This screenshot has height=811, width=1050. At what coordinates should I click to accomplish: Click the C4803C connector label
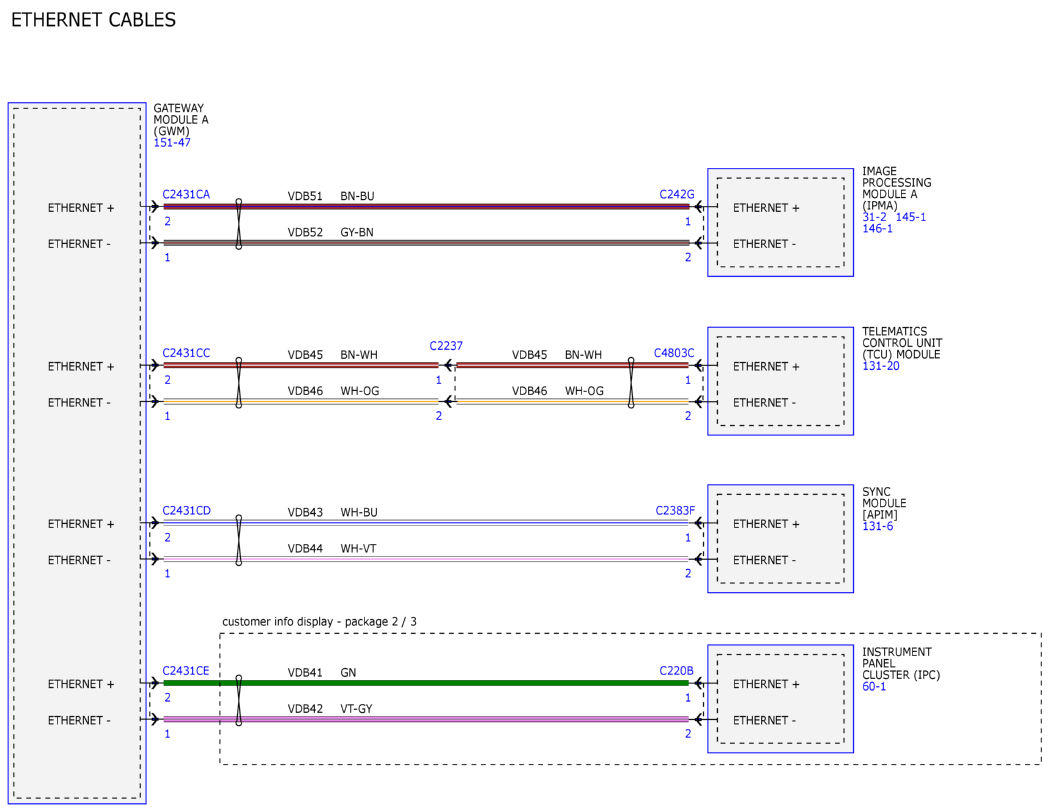click(x=673, y=353)
